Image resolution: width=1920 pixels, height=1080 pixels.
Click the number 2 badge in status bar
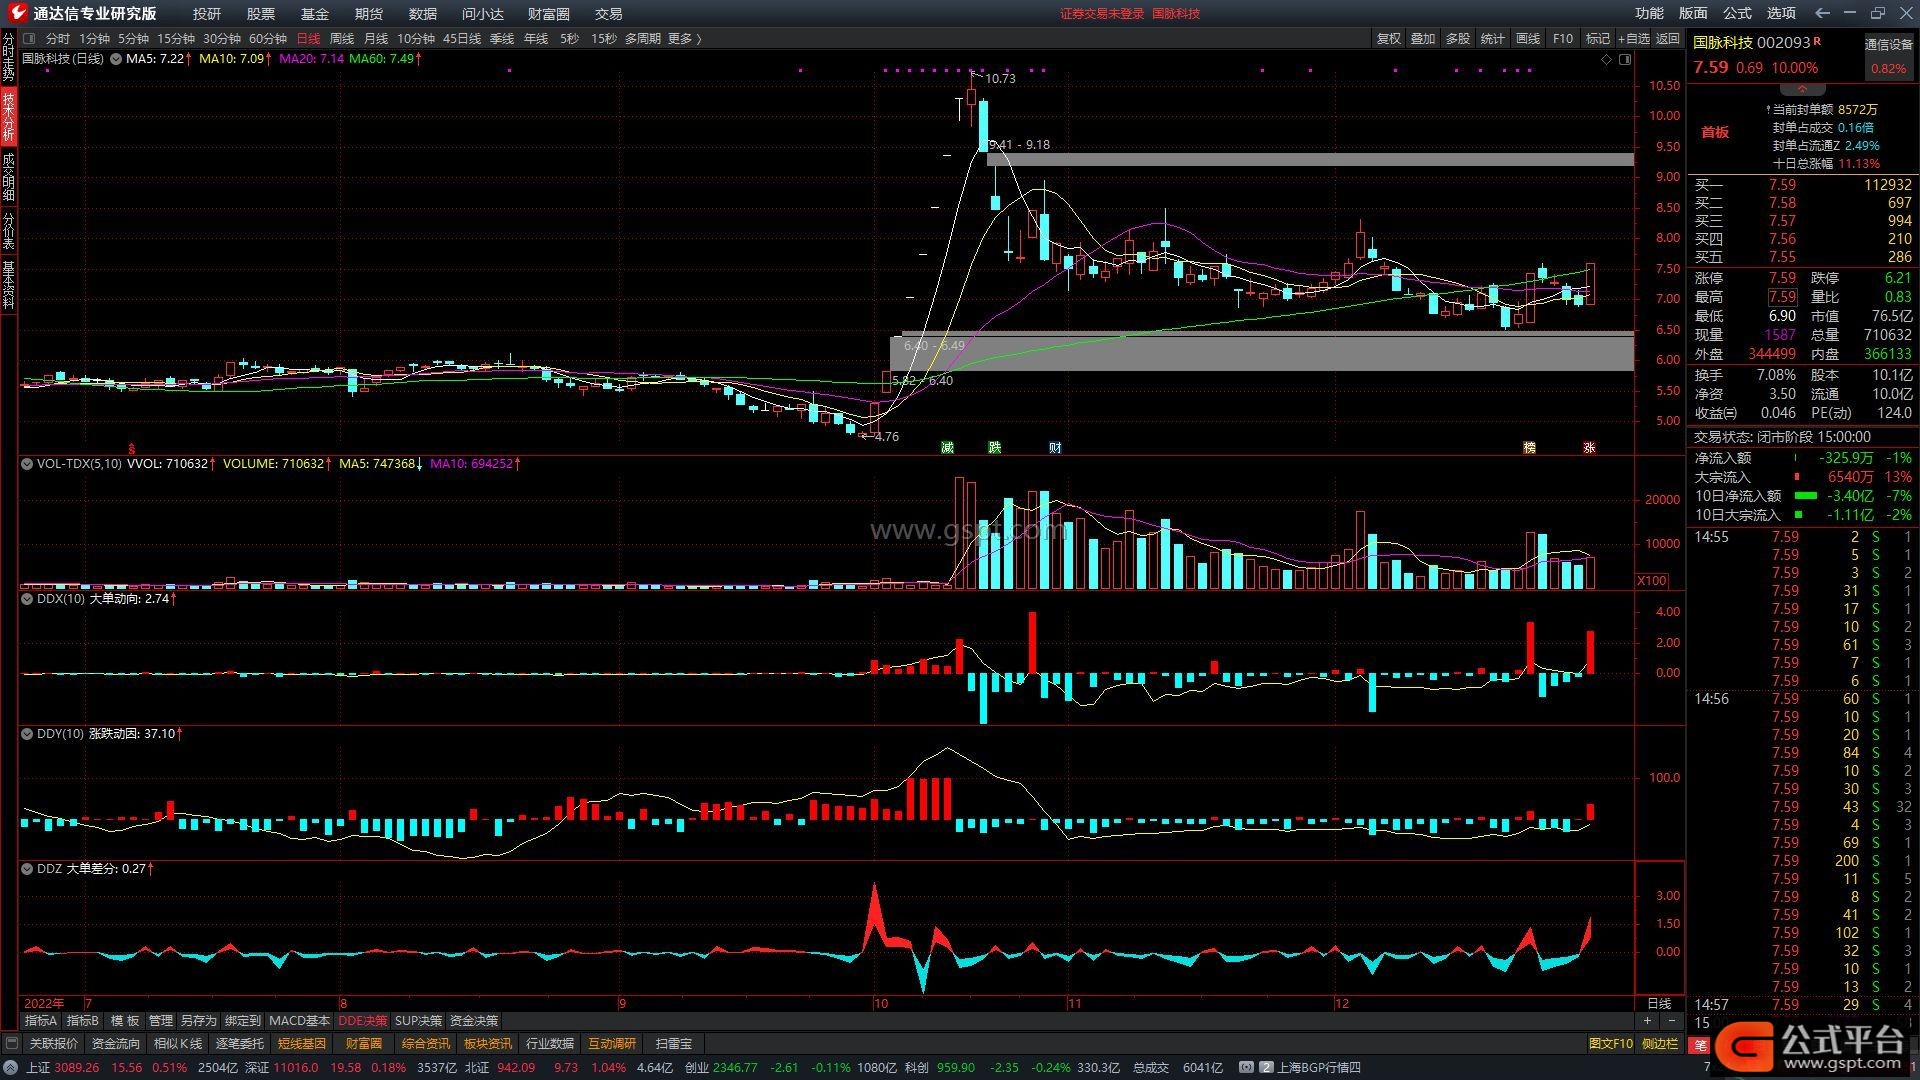[x=1267, y=1068]
